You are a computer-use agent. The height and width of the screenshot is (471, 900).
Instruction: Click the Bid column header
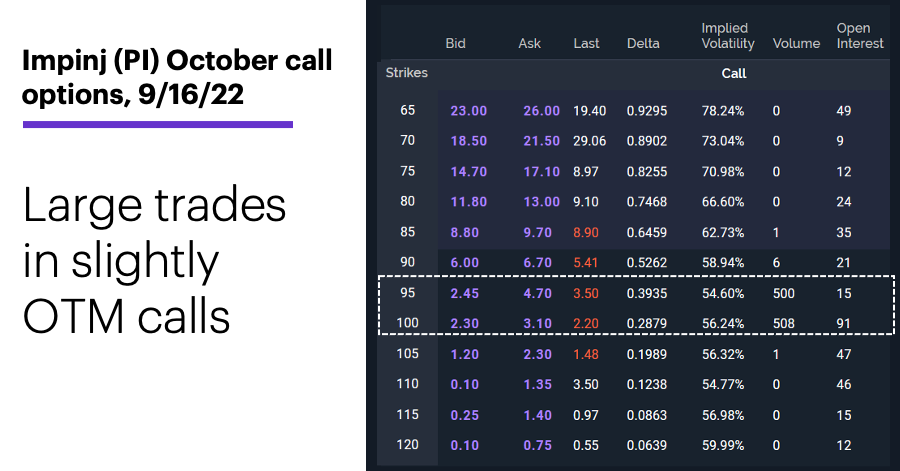(455, 44)
